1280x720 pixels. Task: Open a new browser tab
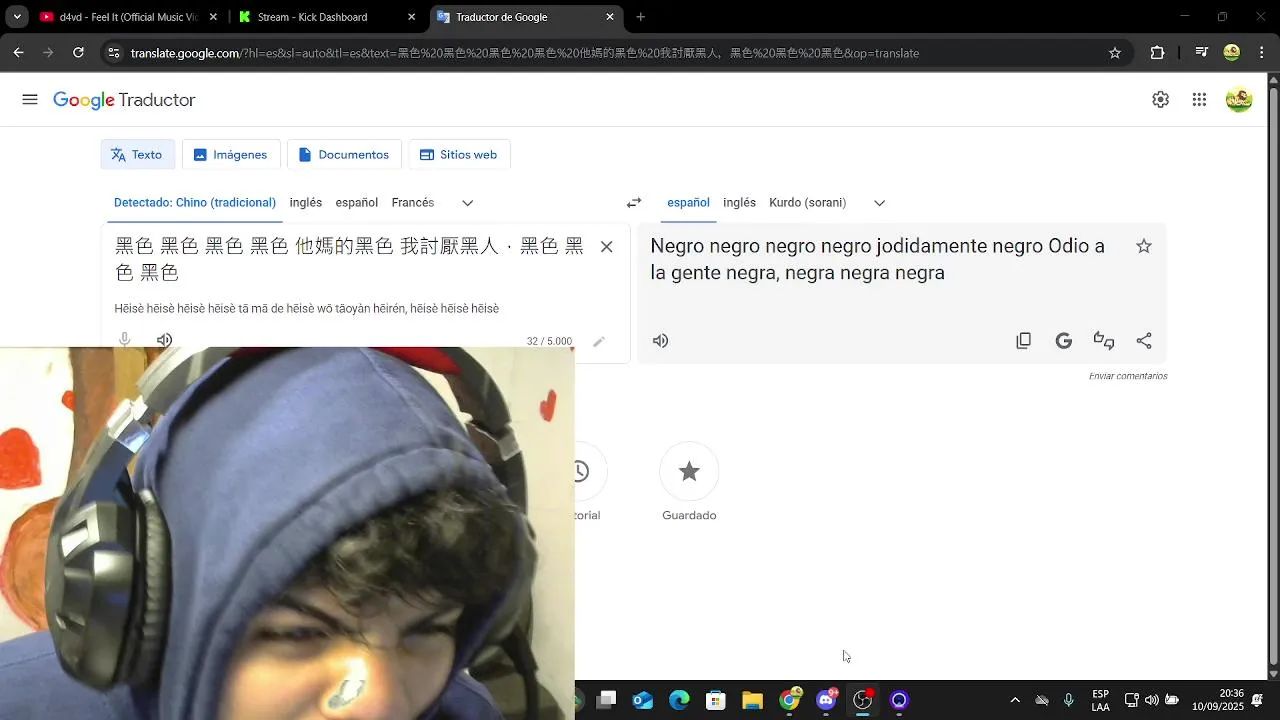pyautogui.click(x=641, y=17)
